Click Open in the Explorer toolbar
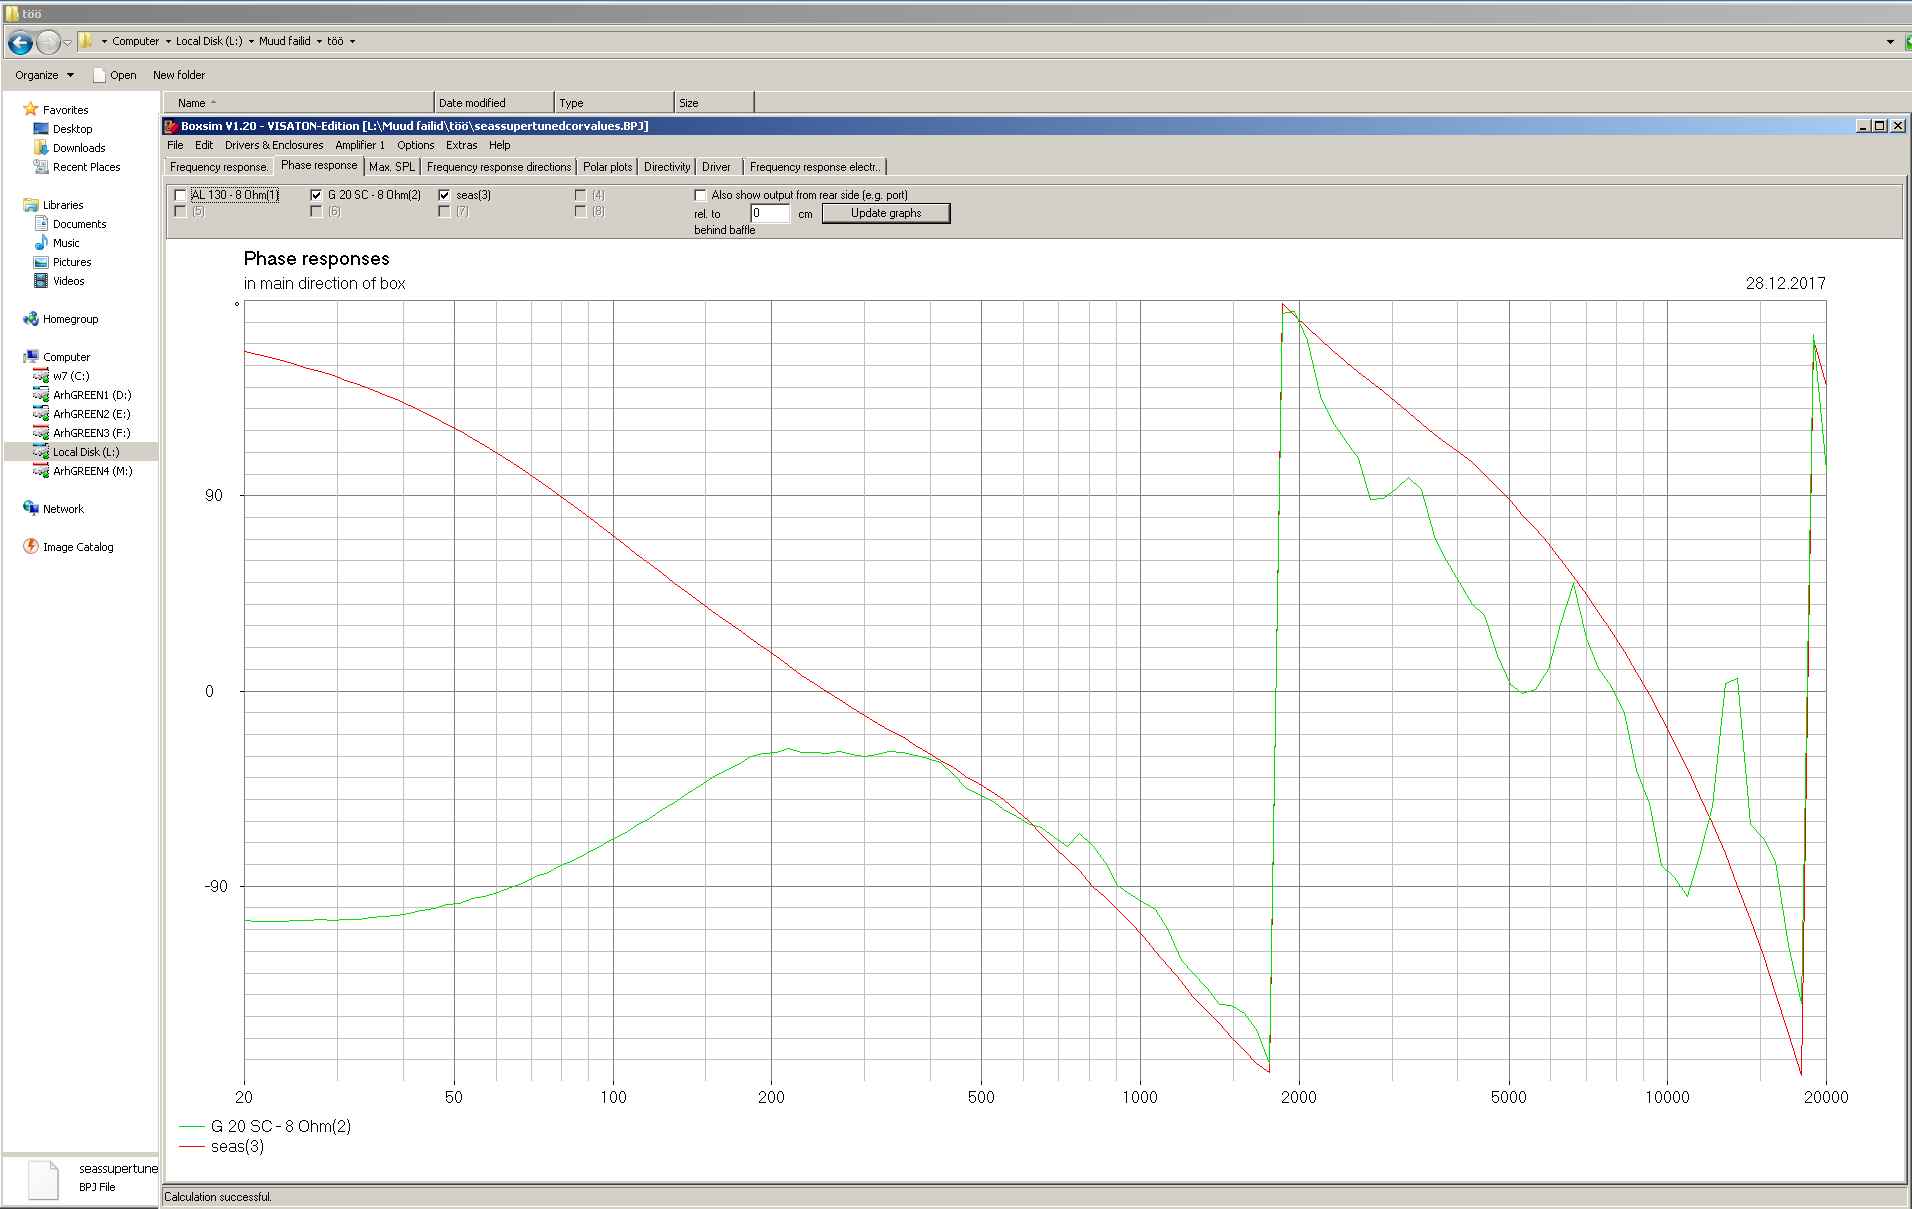Viewport: 1912px width, 1209px height. (x=115, y=75)
